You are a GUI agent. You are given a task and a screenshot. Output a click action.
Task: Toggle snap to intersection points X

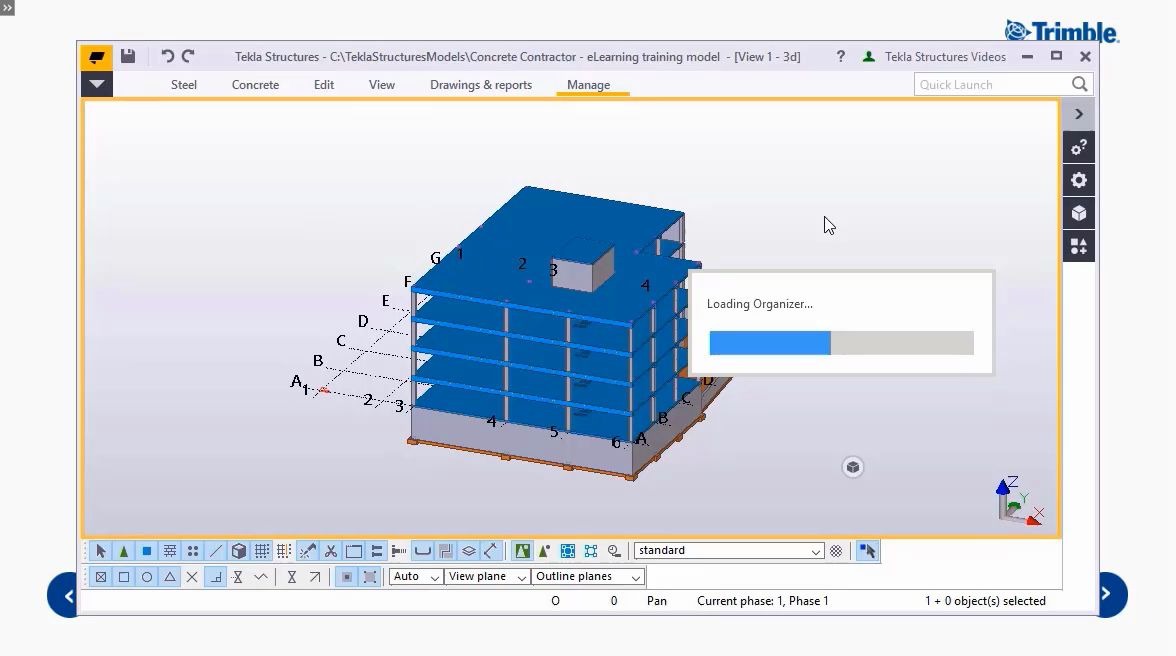[x=192, y=577]
